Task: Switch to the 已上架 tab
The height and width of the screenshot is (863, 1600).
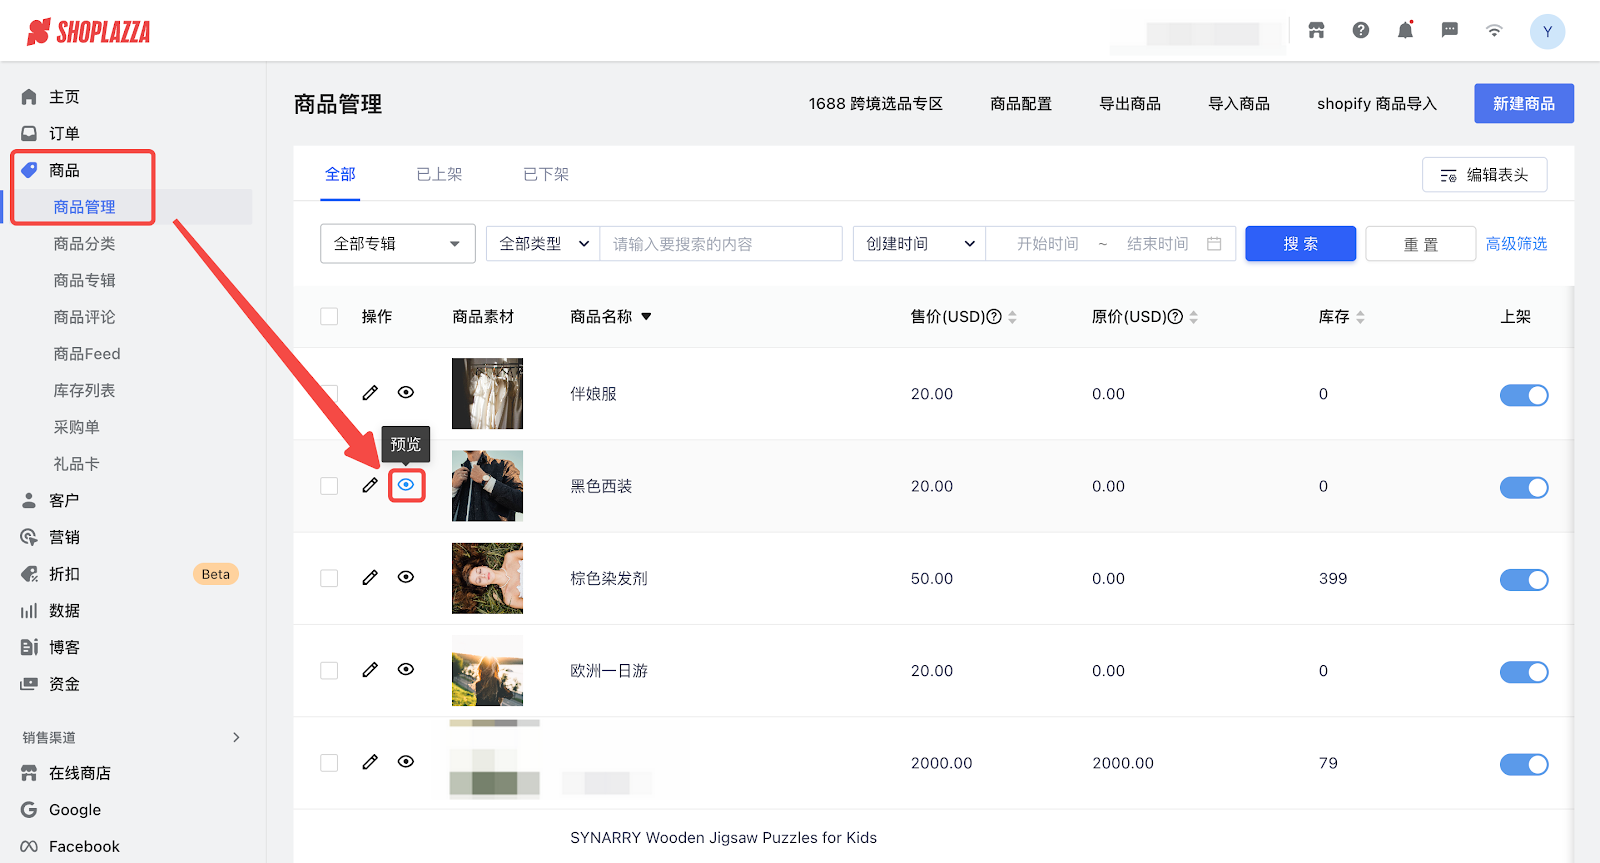Action: (x=439, y=175)
